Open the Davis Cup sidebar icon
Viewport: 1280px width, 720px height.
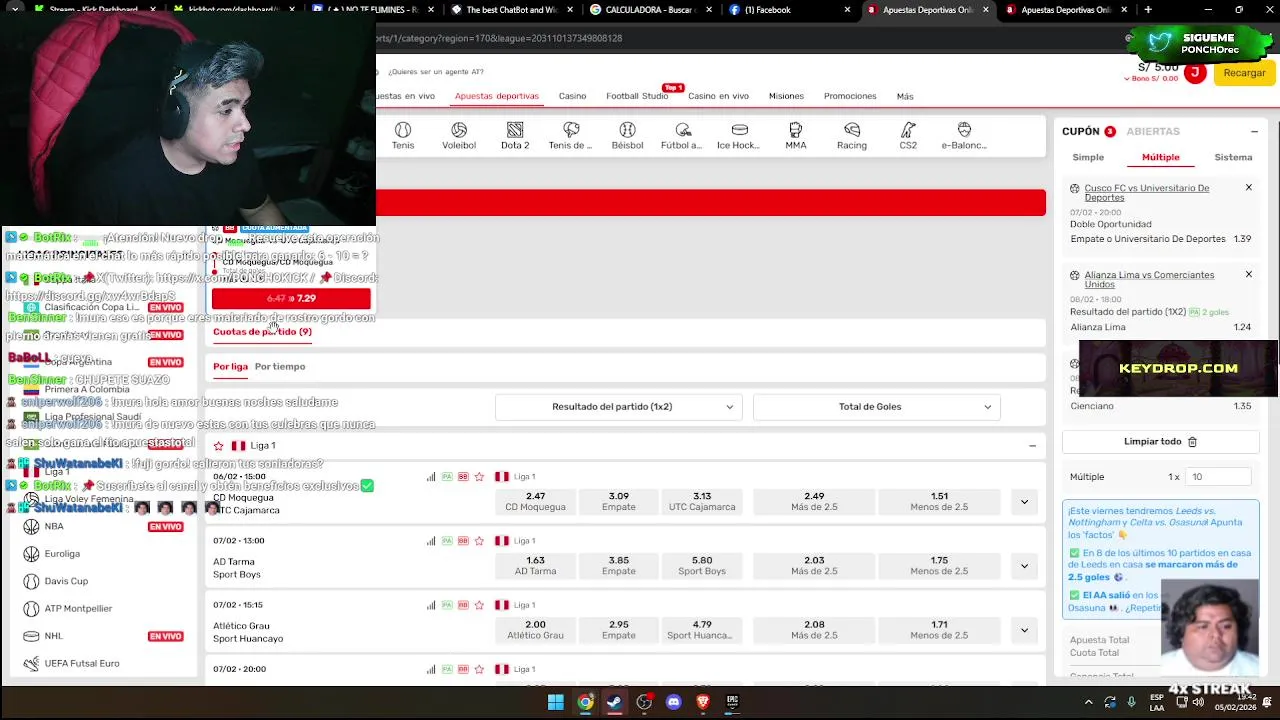tap(31, 581)
